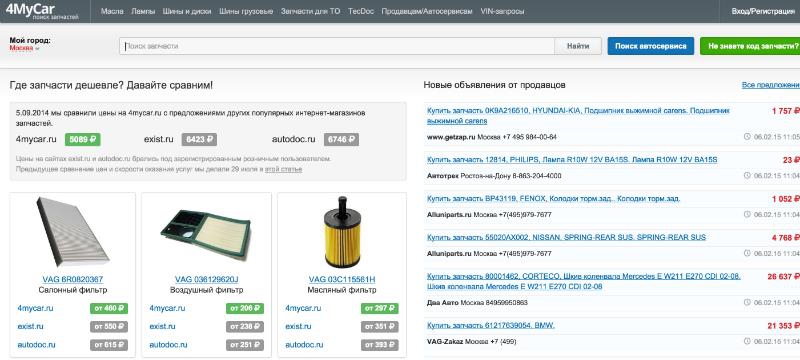Open the Лампы menu item
This screenshot has width=800, height=360.
143,11
